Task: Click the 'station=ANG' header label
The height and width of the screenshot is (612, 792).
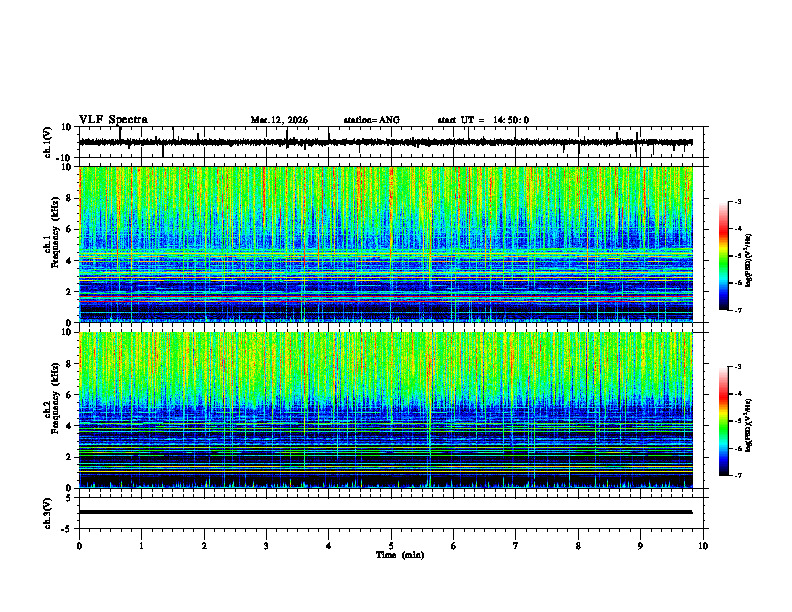Action: coord(372,120)
